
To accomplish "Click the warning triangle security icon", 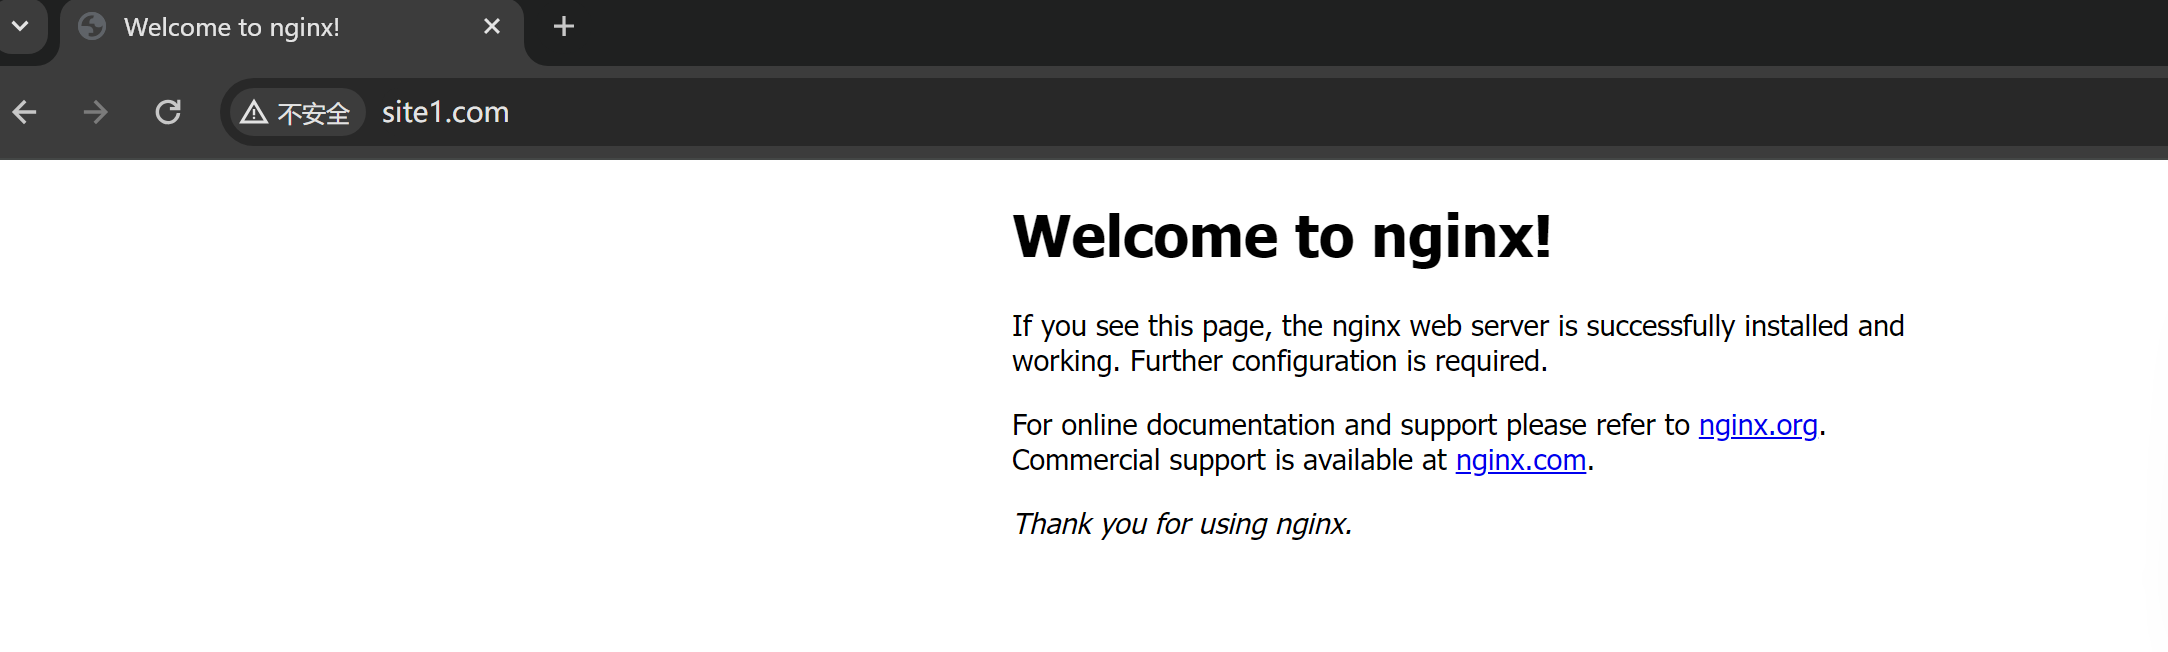I will click(254, 112).
